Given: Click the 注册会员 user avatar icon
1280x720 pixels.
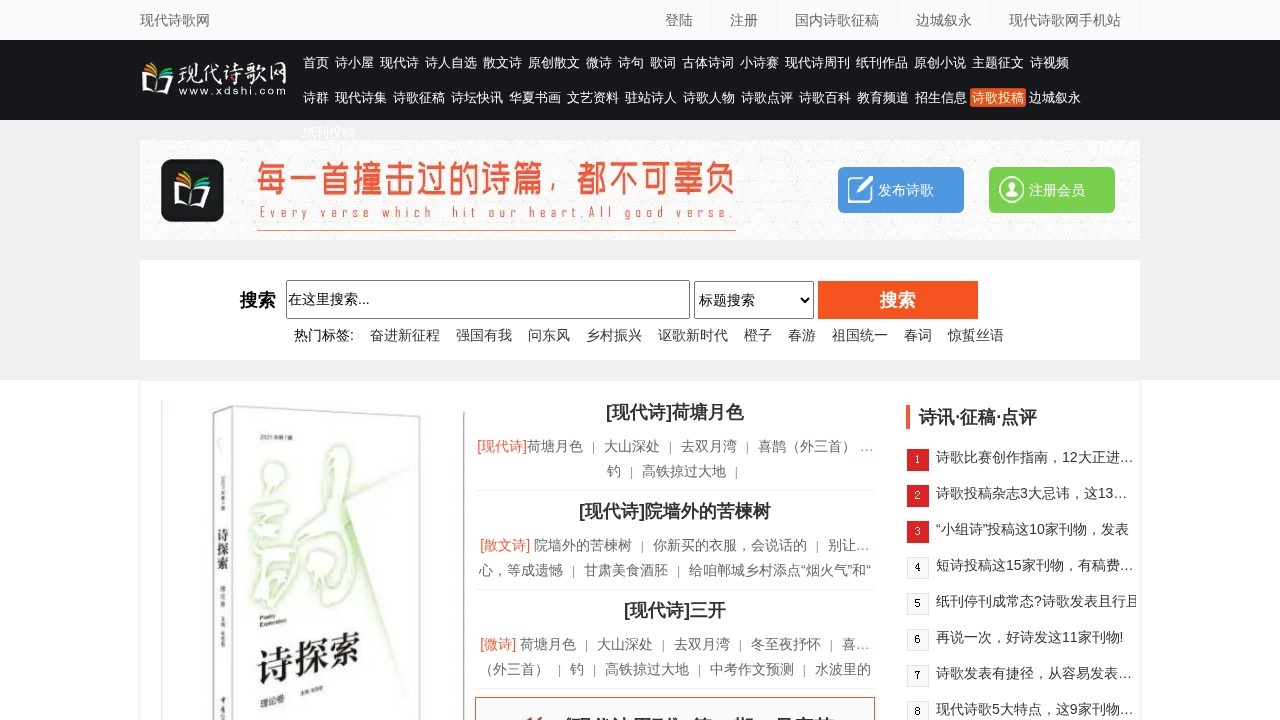Looking at the screenshot, I should (1011, 190).
